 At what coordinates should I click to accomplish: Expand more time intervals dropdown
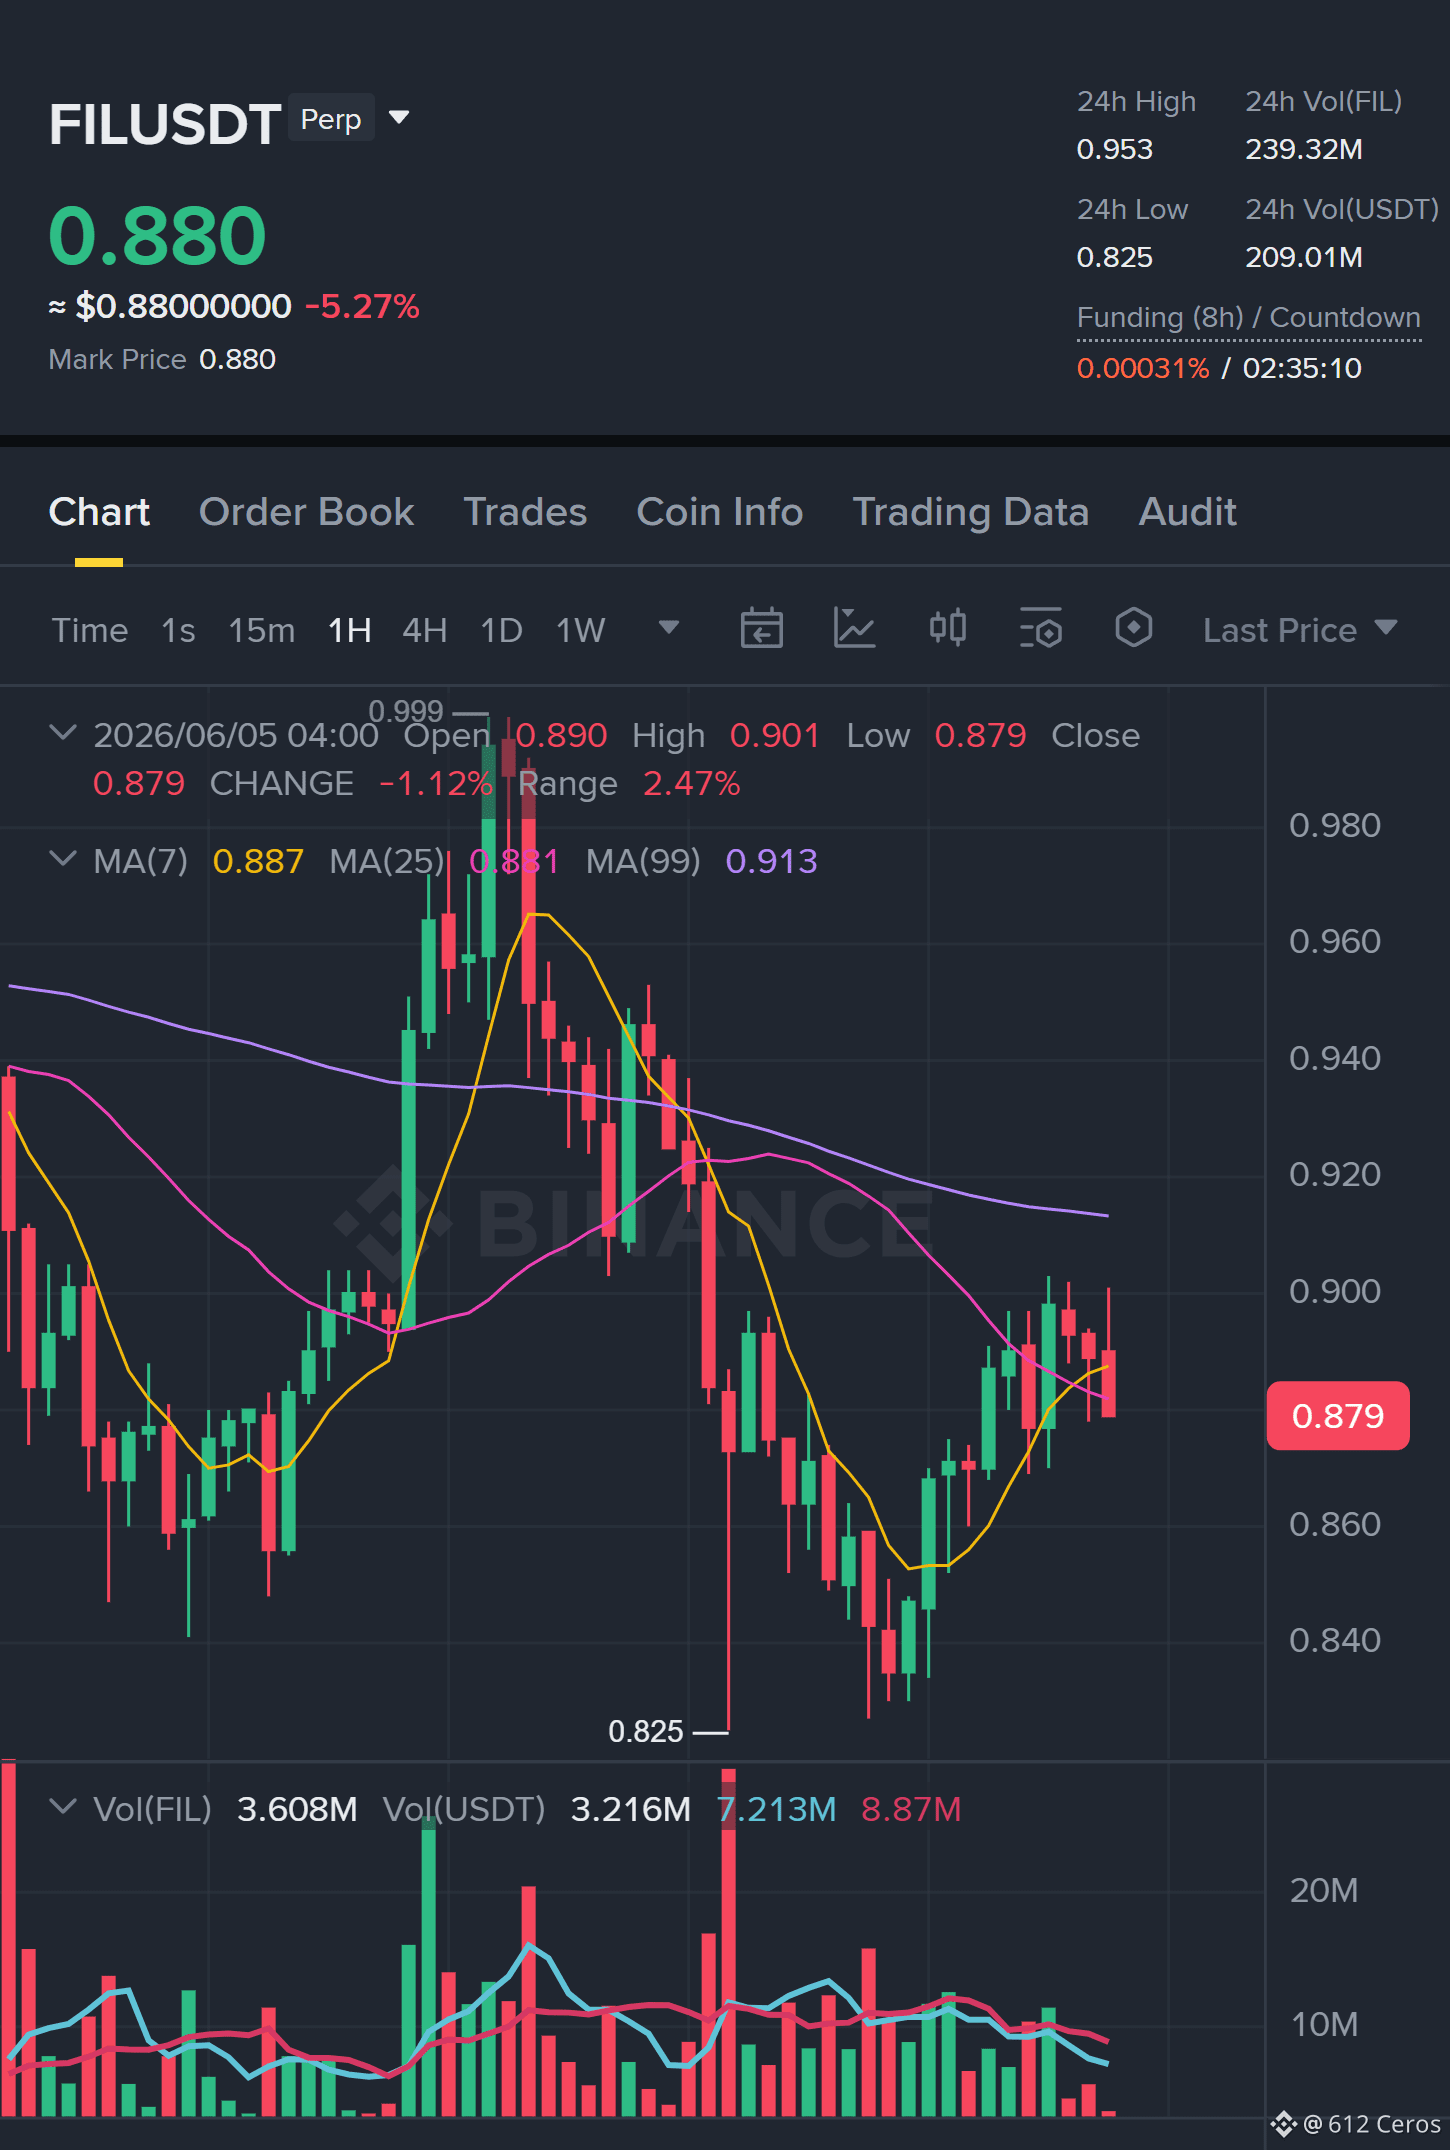click(x=669, y=628)
